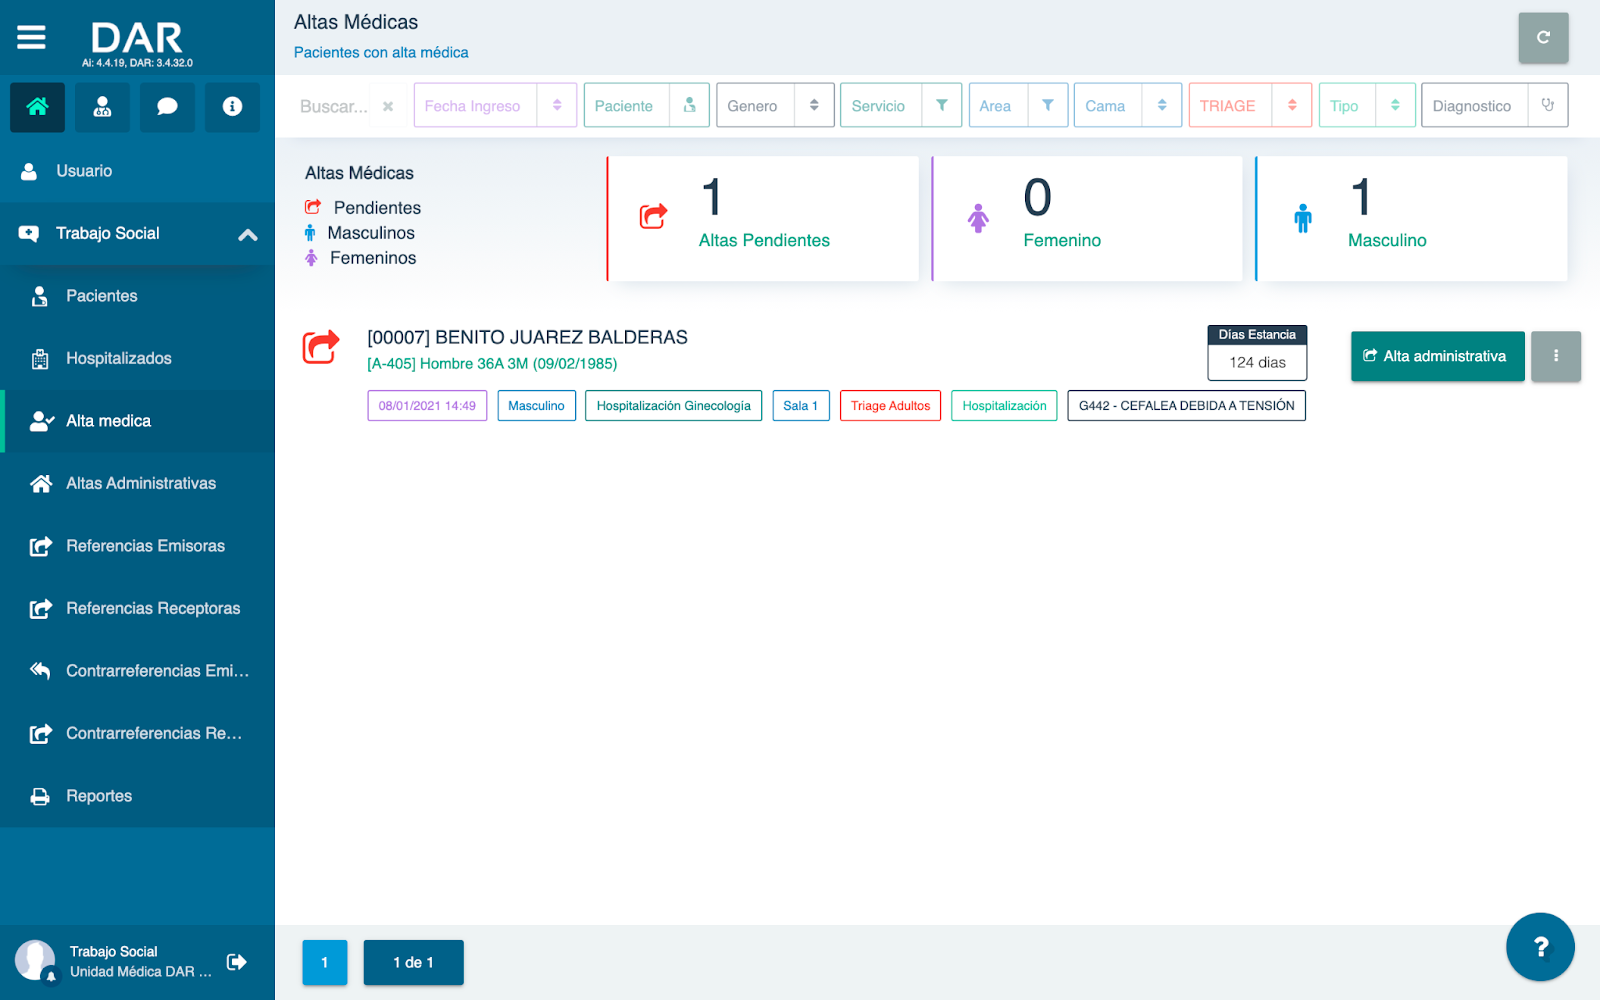Open the Genero dropdown filter
This screenshot has width=1600, height=1000.
(x=814, y=106)
